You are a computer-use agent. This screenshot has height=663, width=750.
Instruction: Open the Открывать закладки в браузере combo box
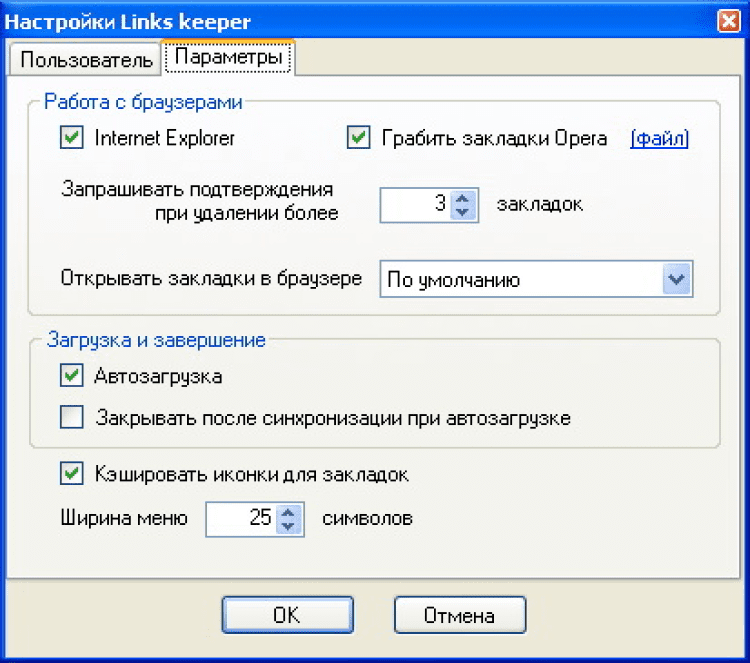[x=520, y=279]
